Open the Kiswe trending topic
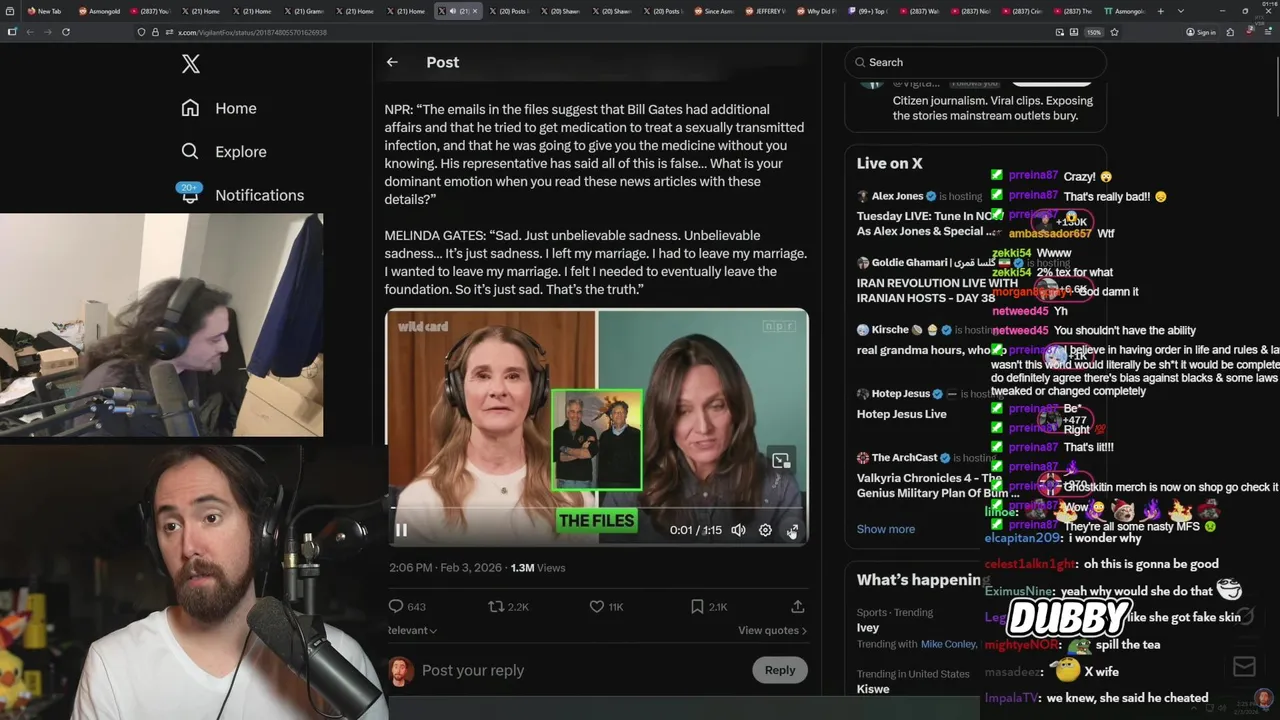 (873, 689)
